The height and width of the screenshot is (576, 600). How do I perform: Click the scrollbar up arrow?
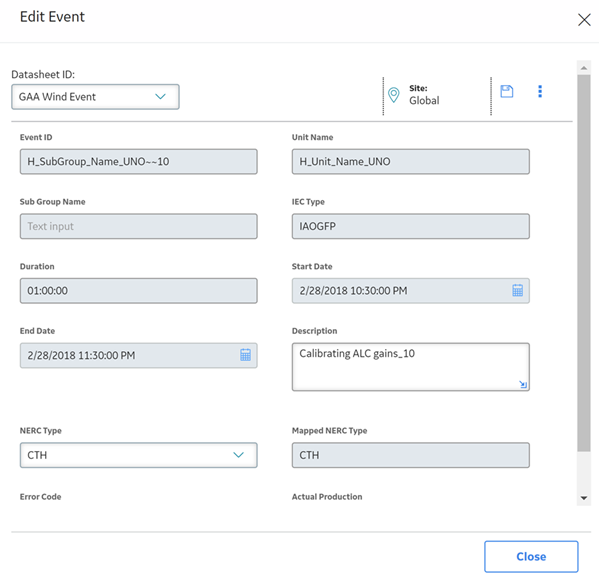(x=584, y=68)
